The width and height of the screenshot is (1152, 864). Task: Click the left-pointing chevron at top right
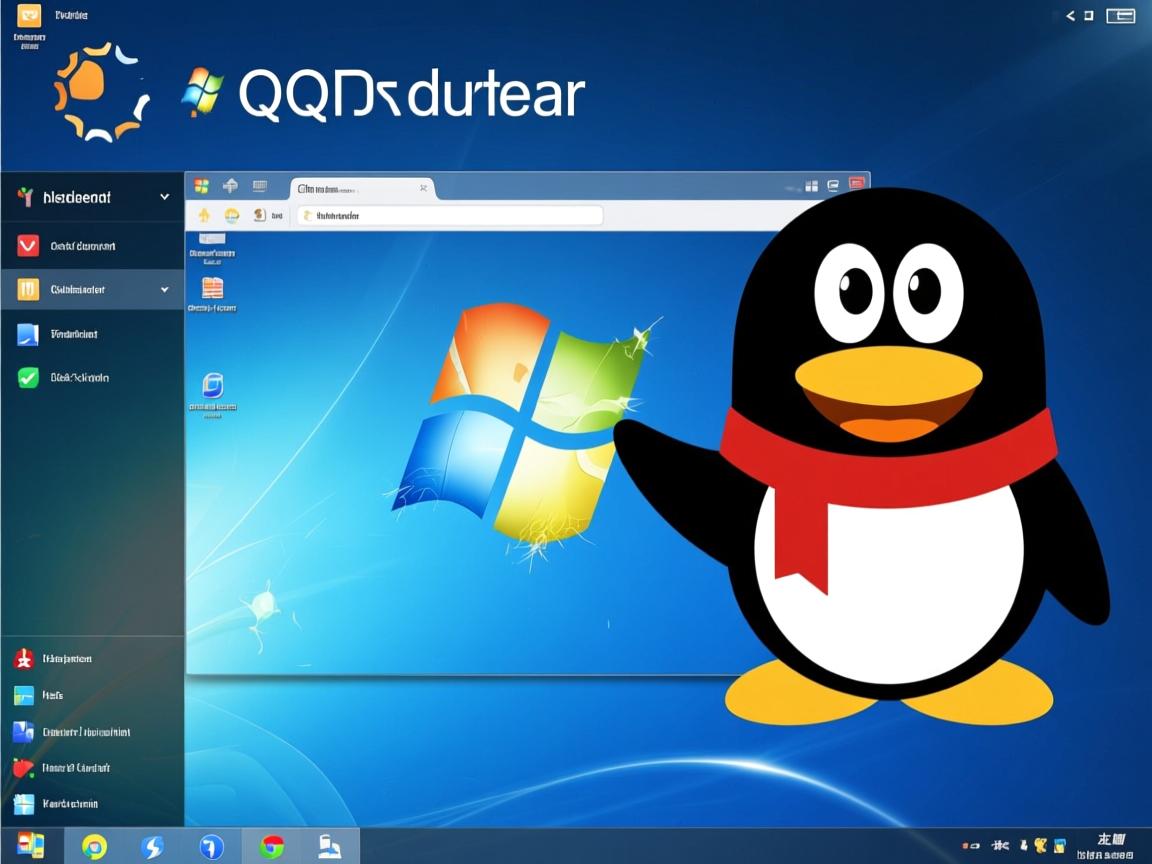coord(1070,15)
